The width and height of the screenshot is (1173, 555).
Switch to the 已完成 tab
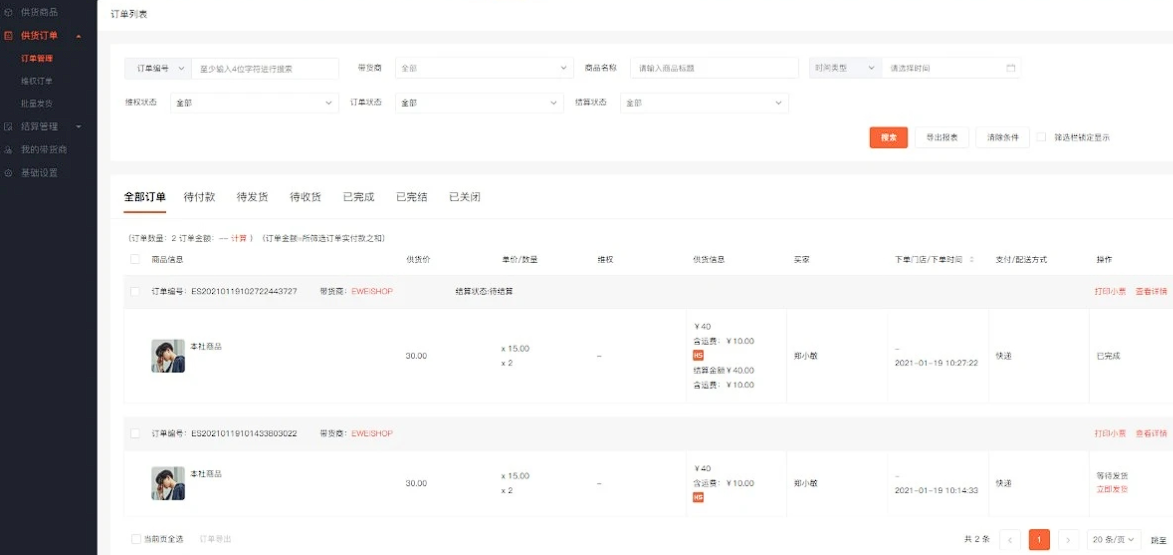tap(358, 197)
